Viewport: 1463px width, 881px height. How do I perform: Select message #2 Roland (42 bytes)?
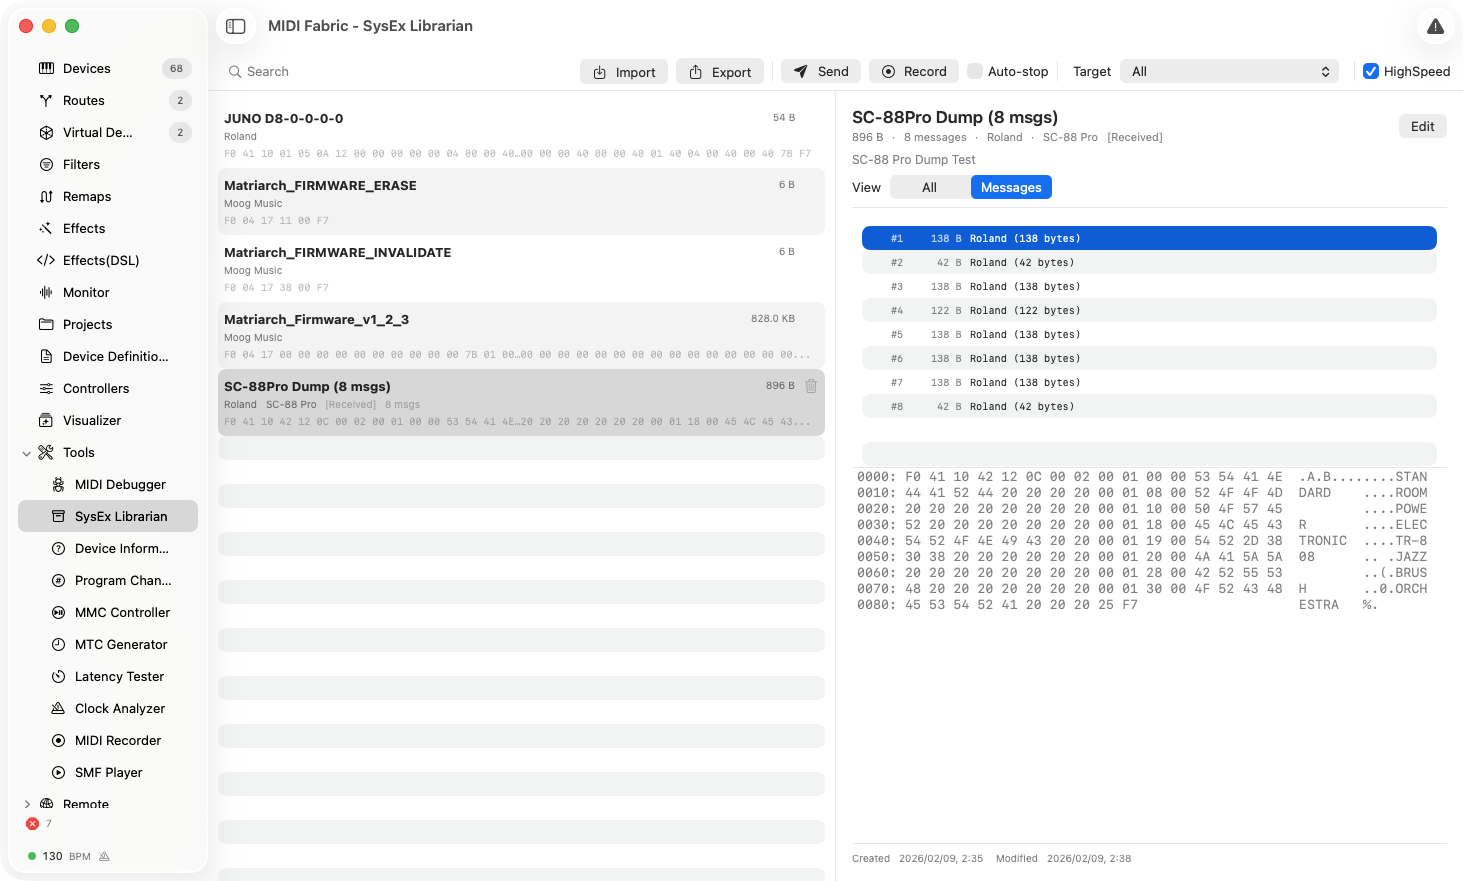(1149, 262)
